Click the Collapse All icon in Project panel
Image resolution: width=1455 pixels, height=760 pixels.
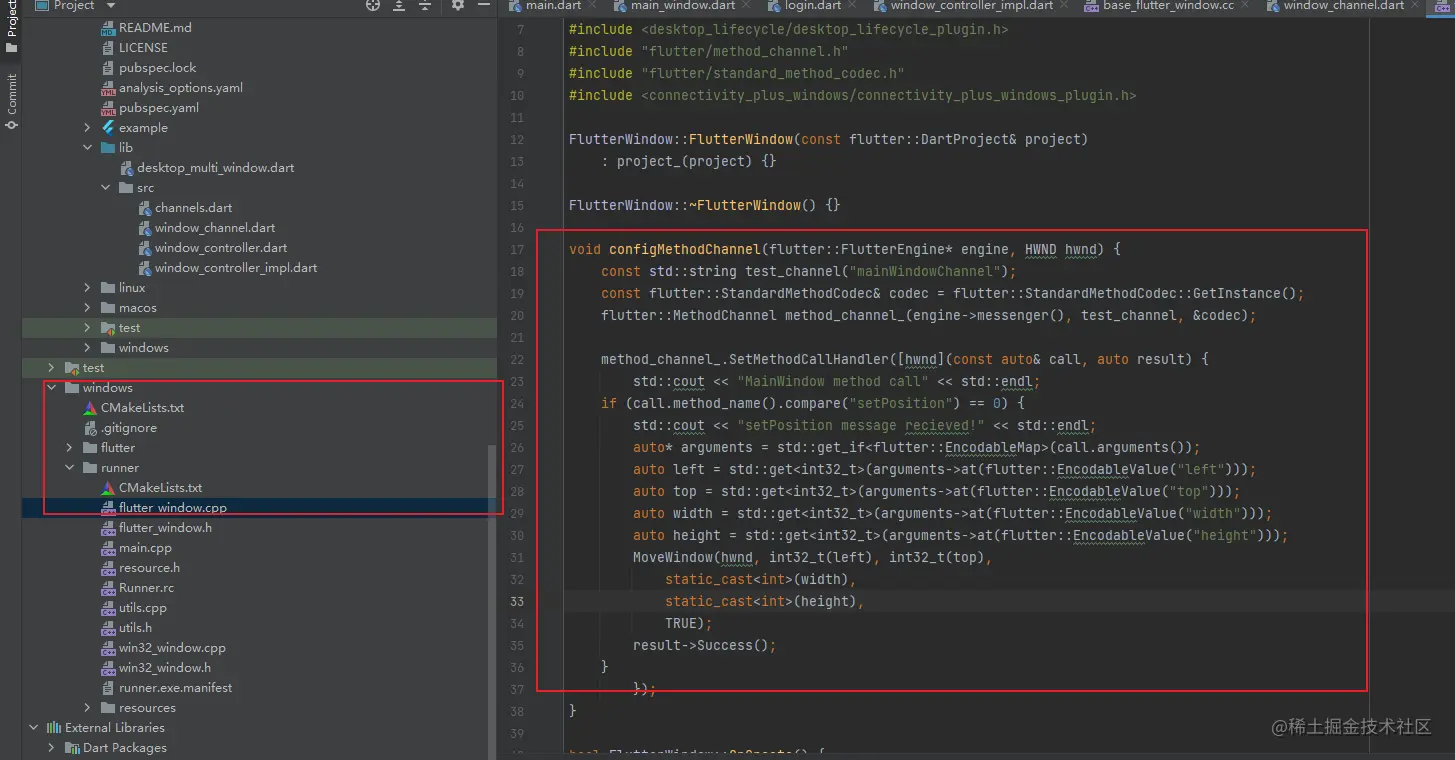pyautogui.click(x=425, y=5)
